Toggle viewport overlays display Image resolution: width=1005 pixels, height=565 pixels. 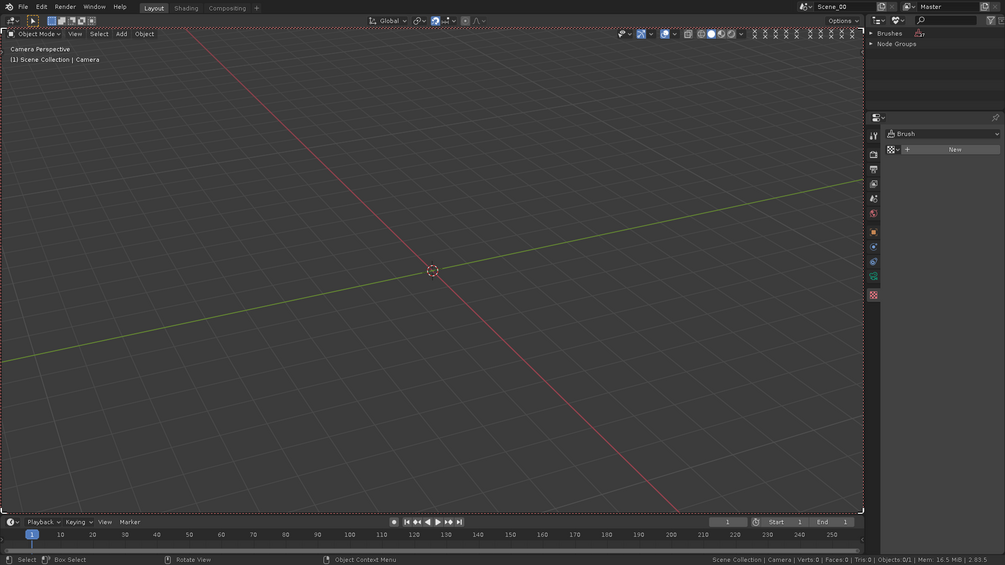665,34
